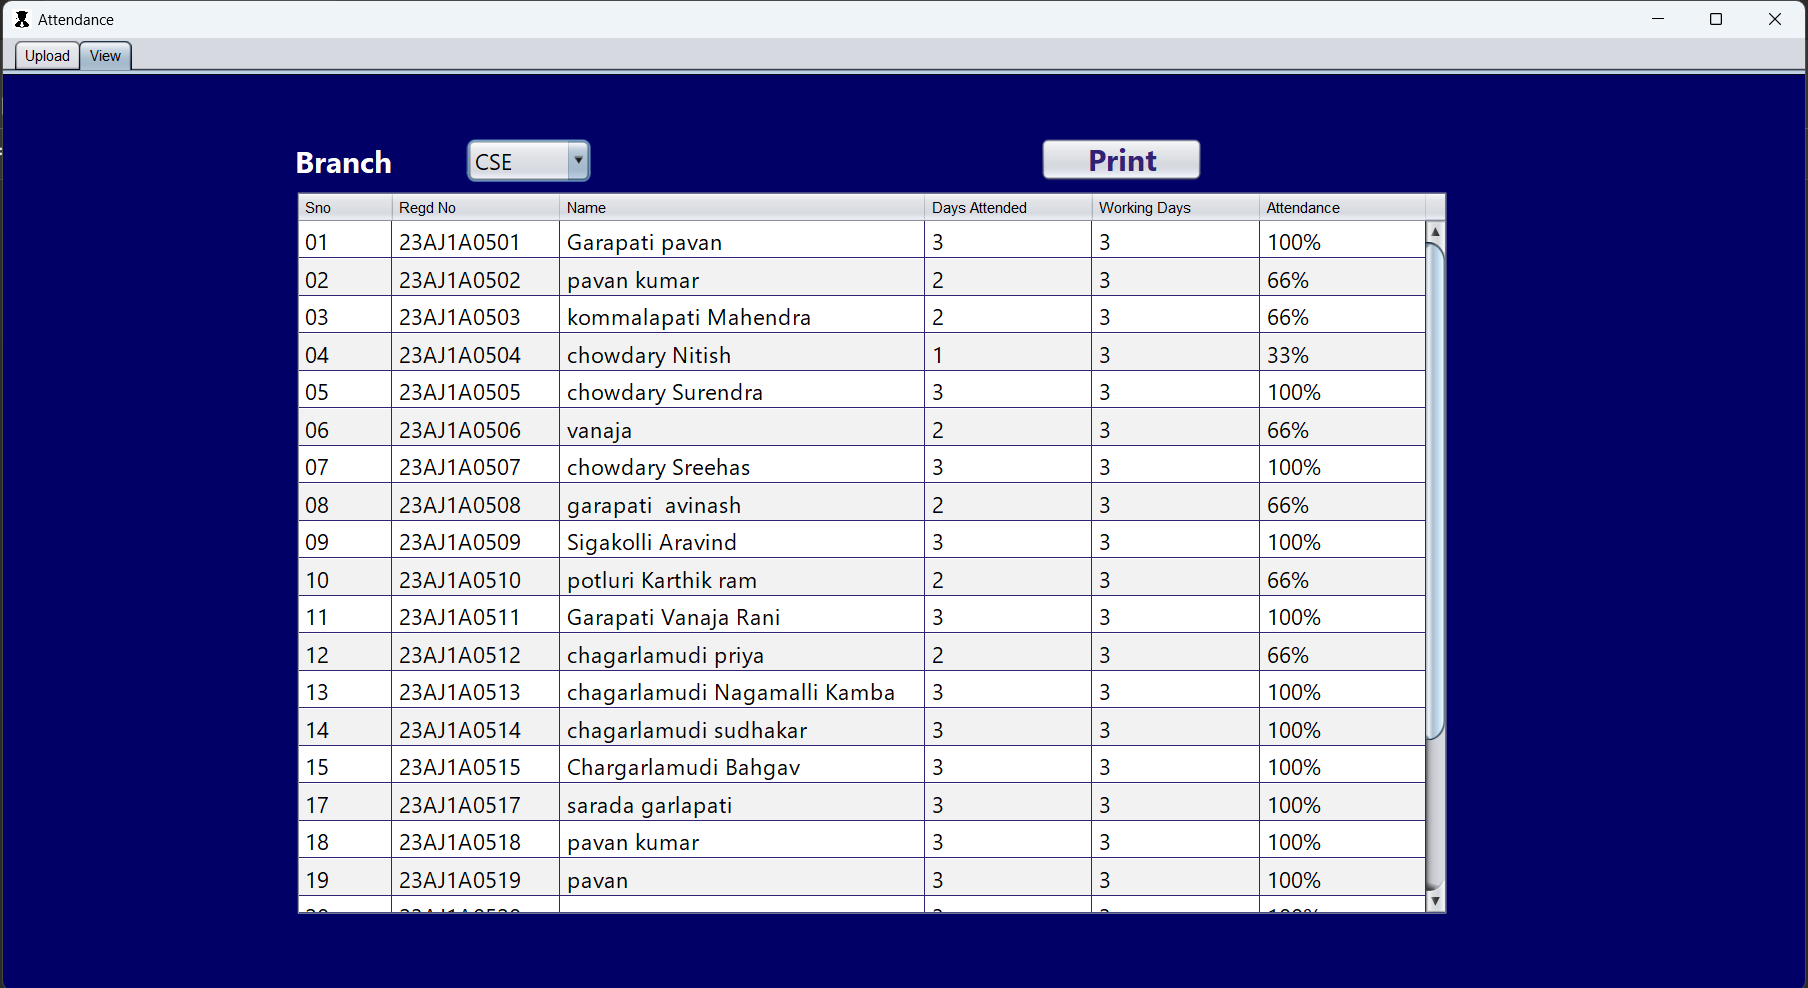
Task: Select the name cell 'Garapati pavan'
Action: click(742, 242)
